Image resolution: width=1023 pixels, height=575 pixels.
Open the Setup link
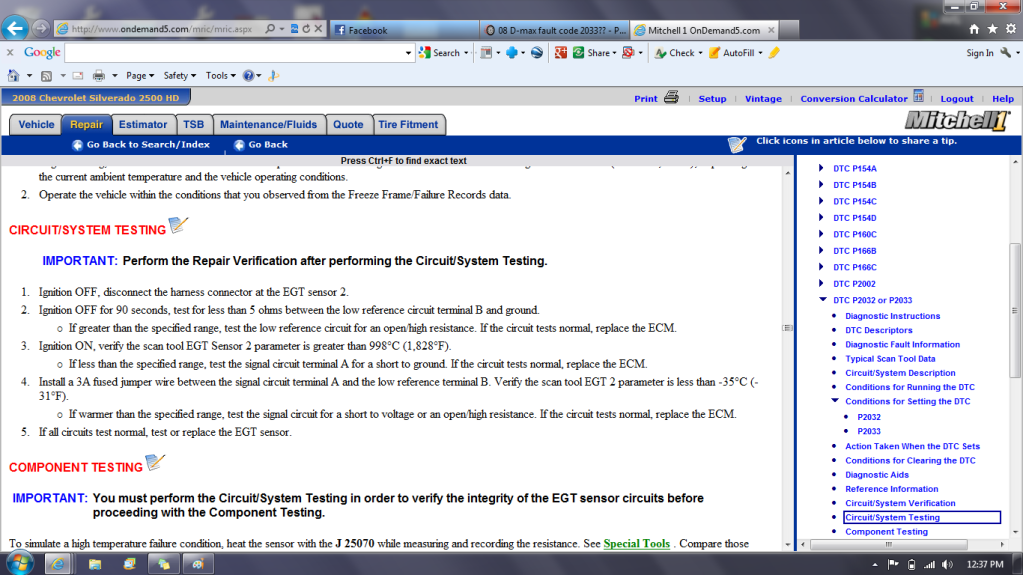coord(712,99)
